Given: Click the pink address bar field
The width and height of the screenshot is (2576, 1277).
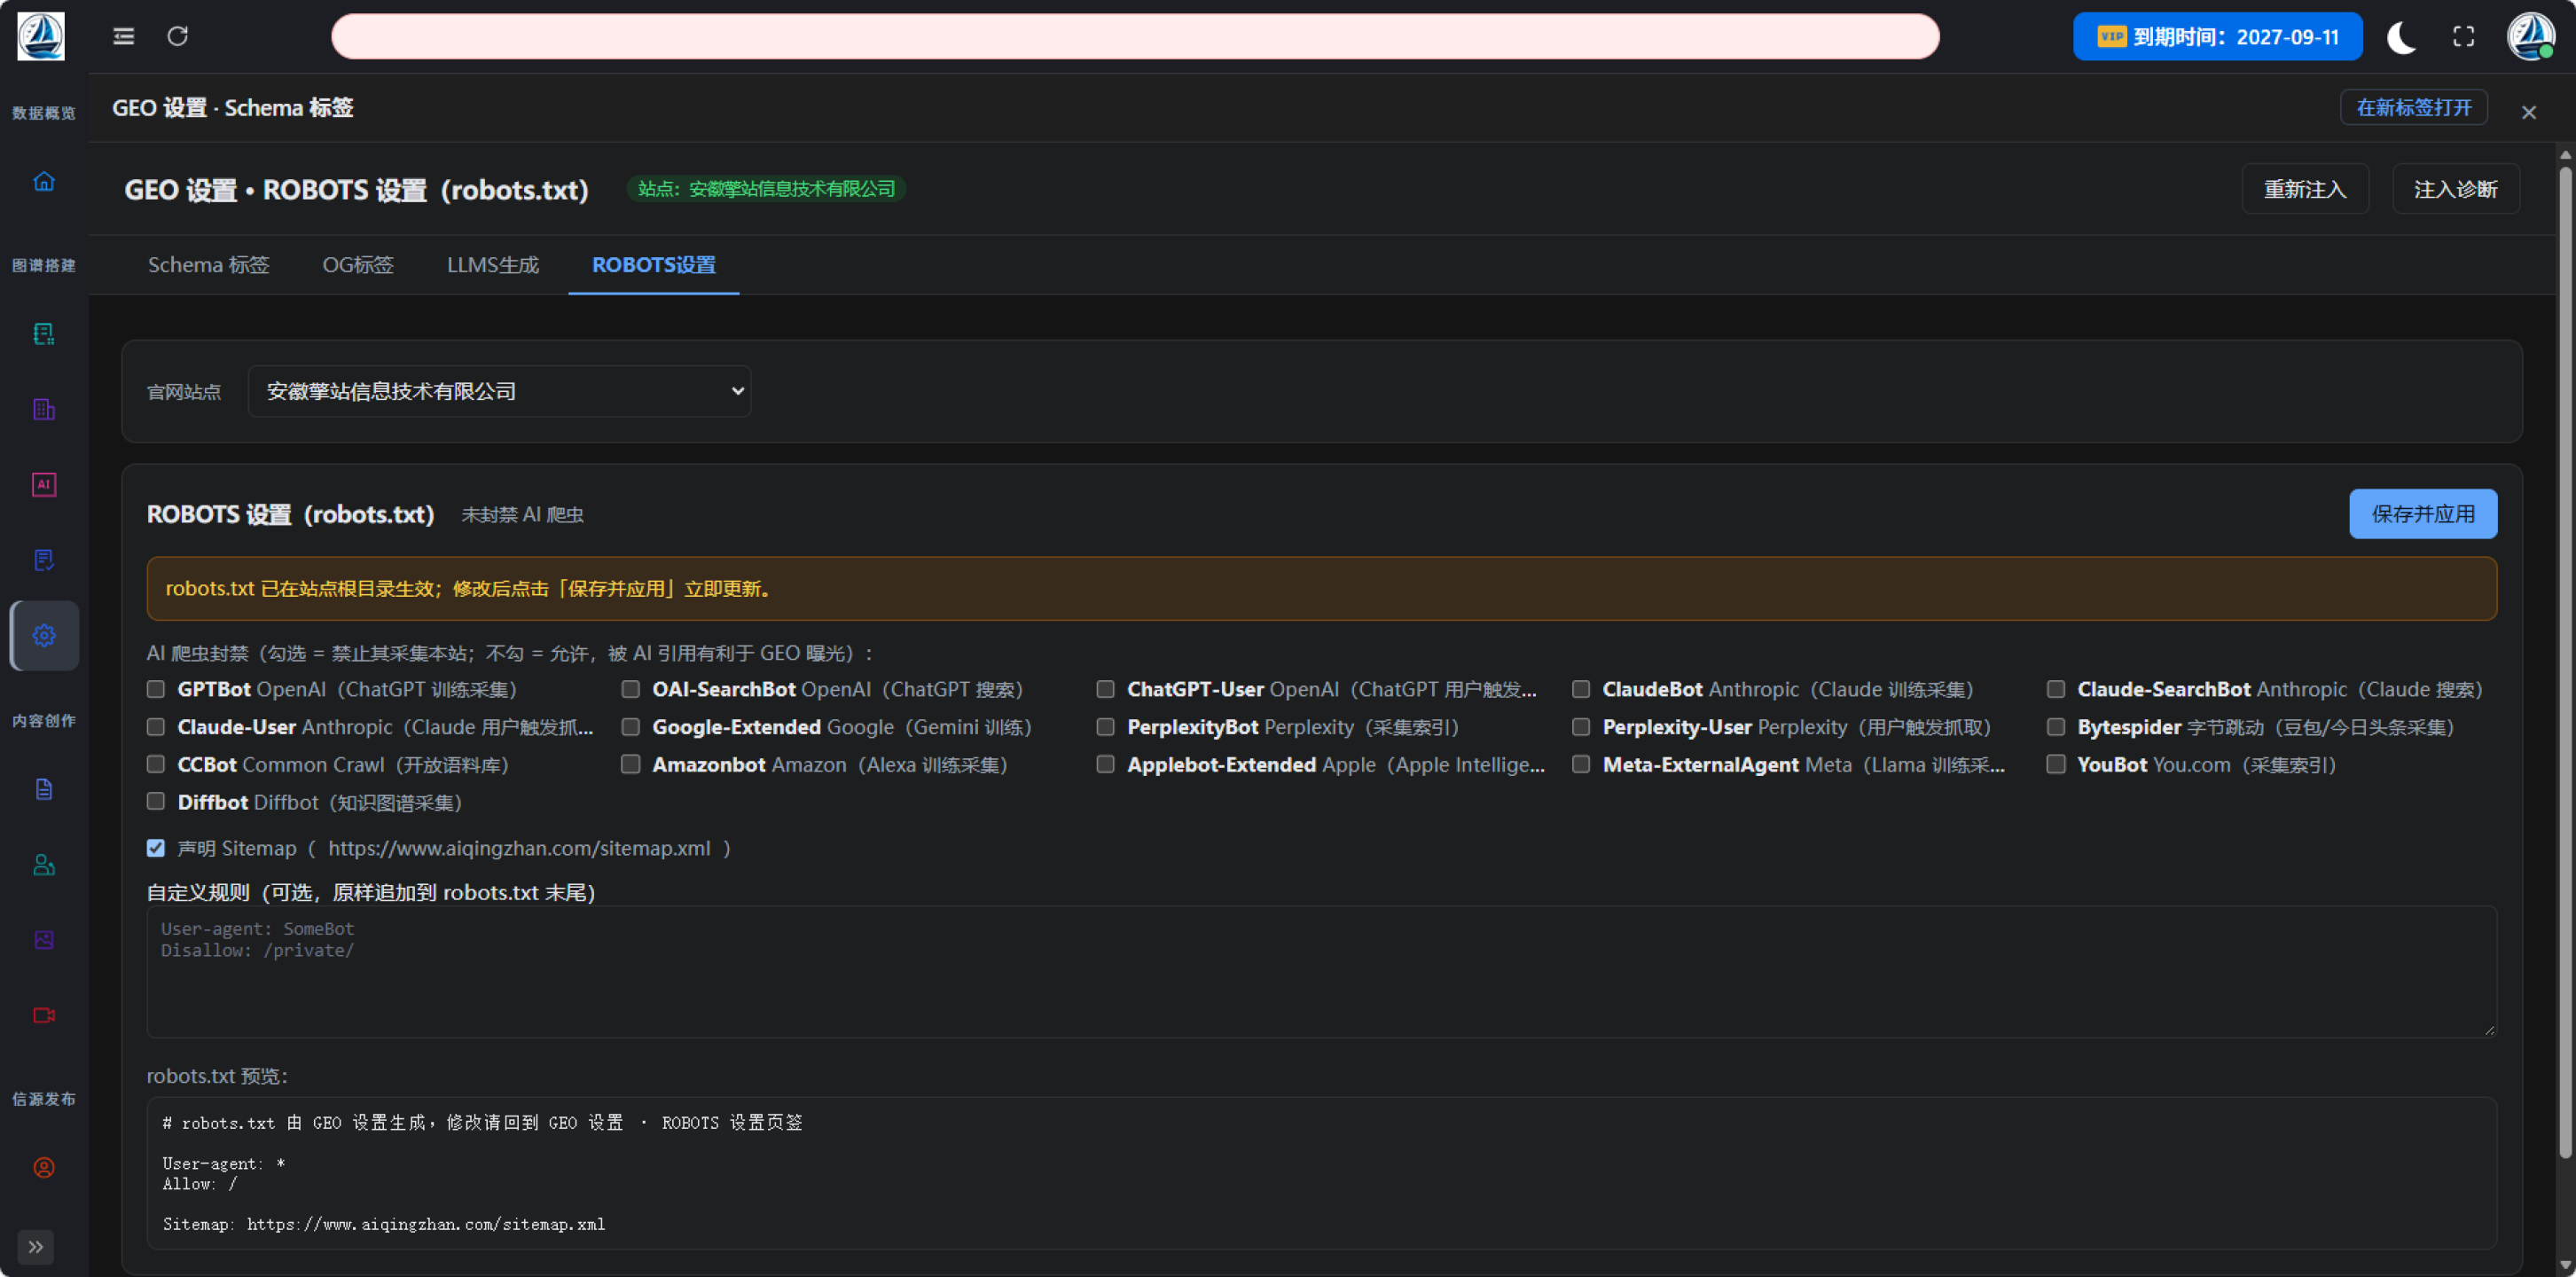Looking at the screenshot, I should click(1135, 37).
